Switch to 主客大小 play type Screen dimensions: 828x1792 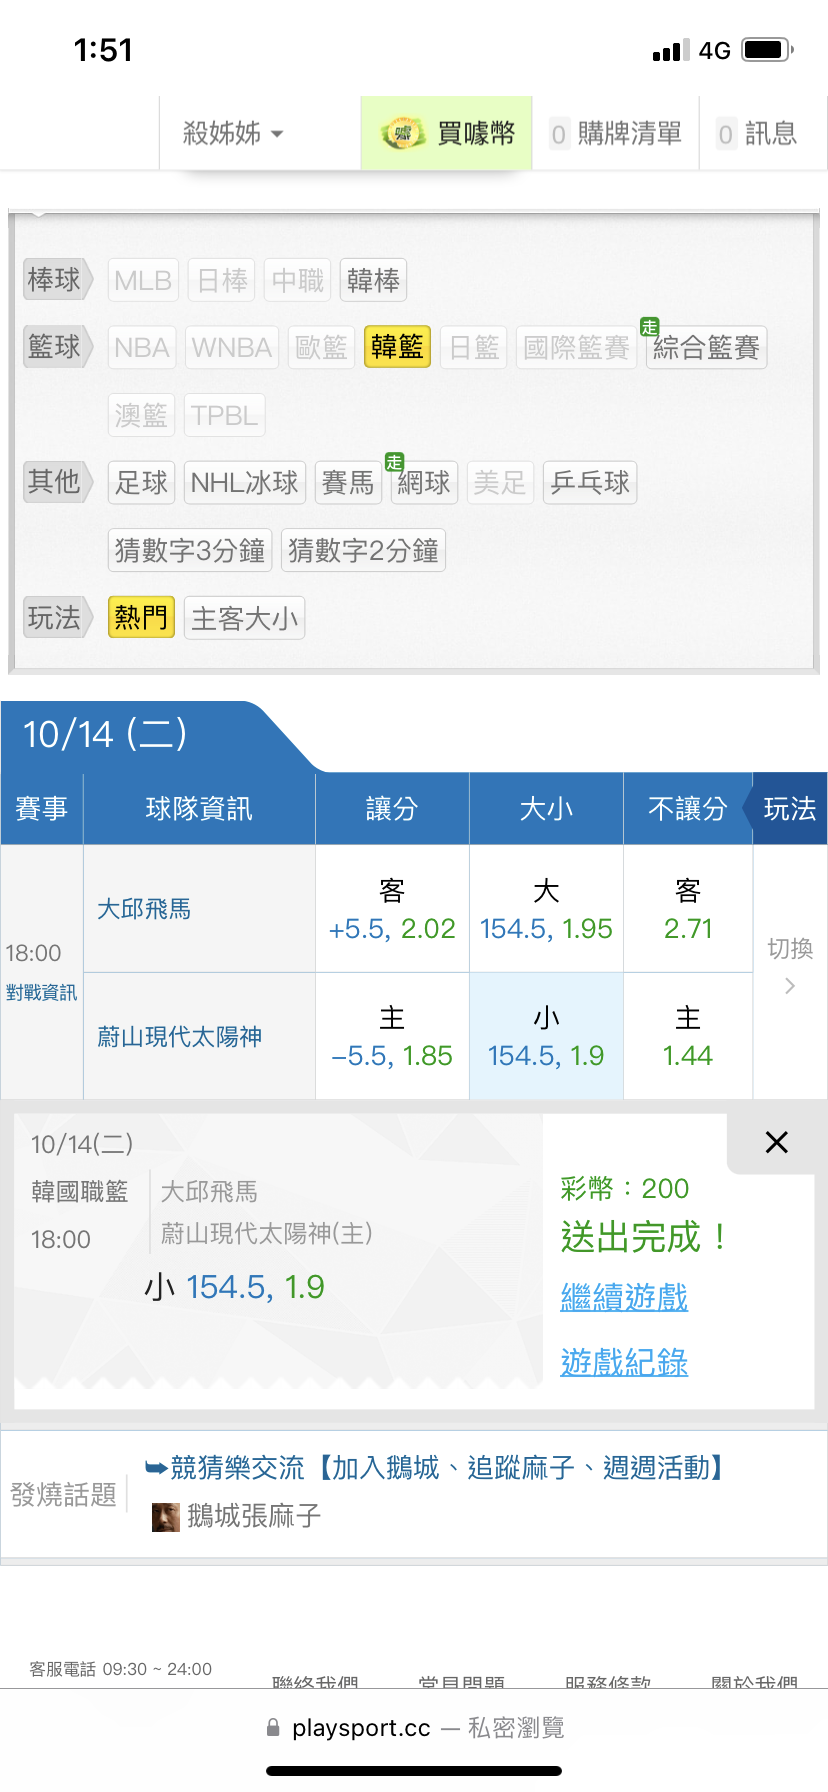[244, 619]
